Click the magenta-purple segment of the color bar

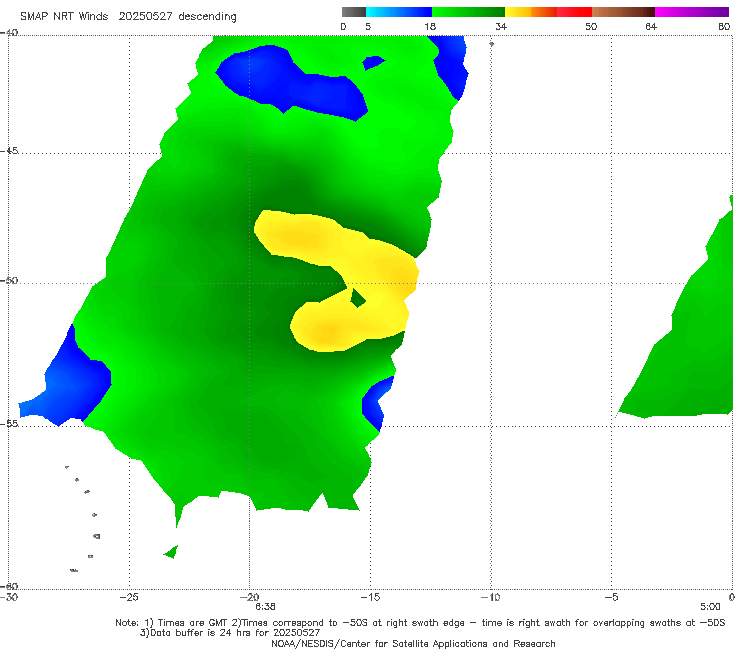pos(692,12)
